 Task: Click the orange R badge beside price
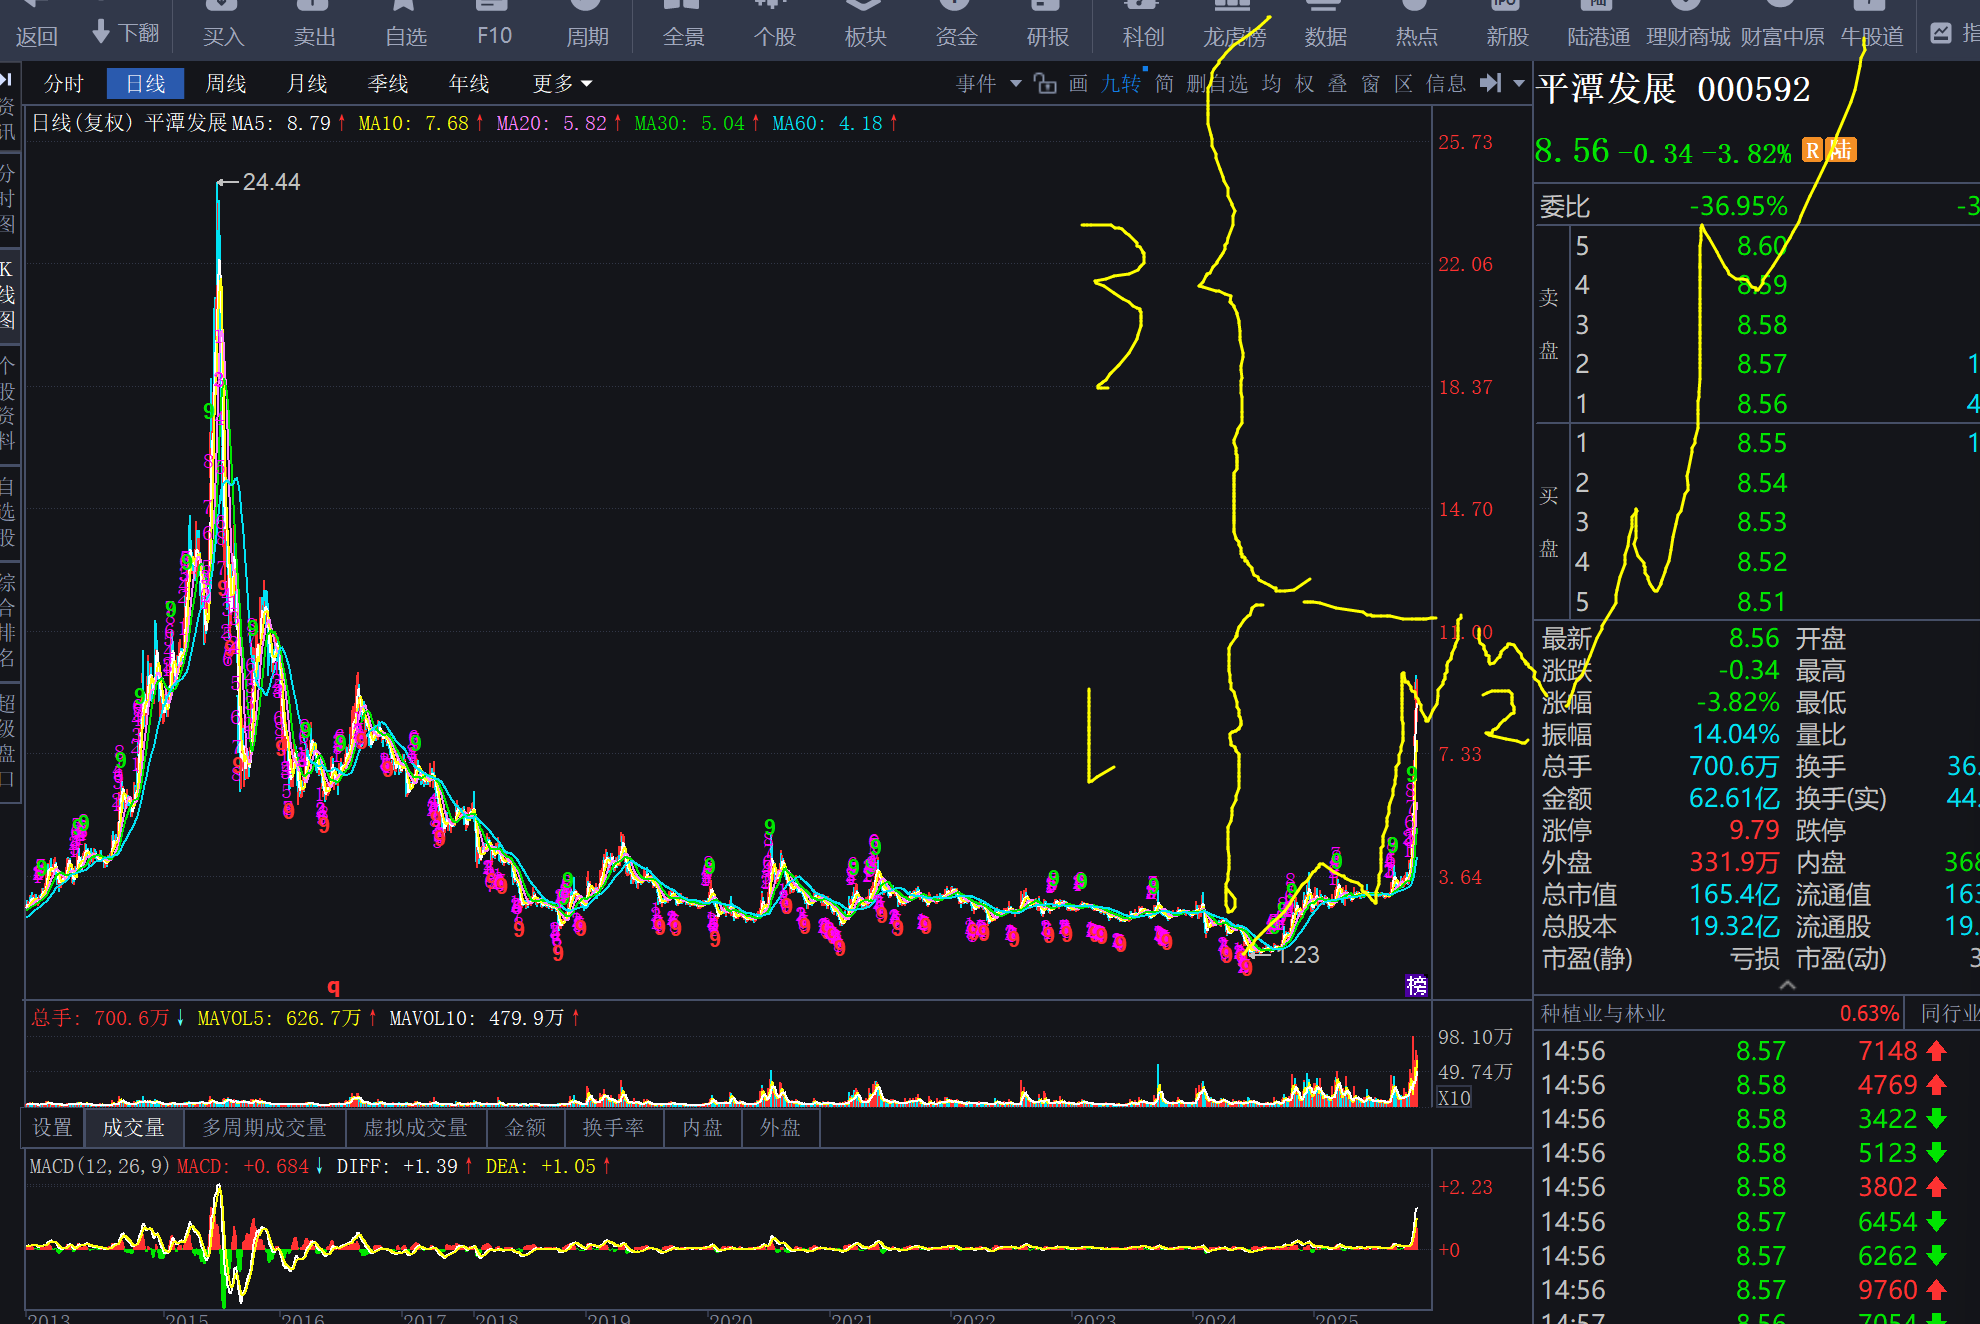[x=1812, y=151]
